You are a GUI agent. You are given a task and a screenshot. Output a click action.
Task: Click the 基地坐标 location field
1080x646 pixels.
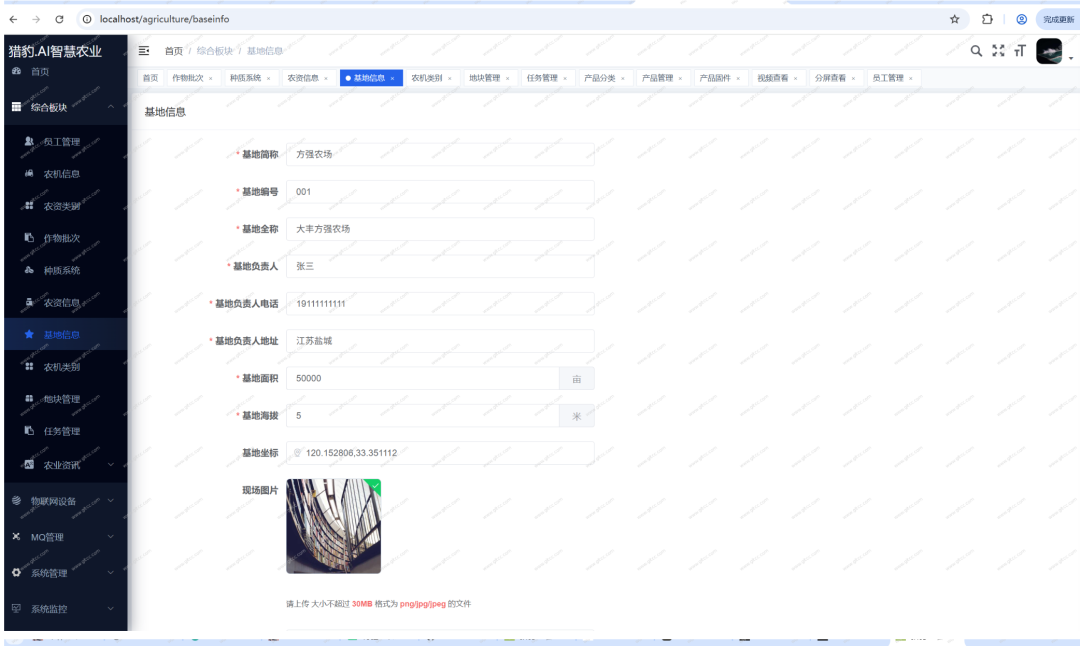440,453
